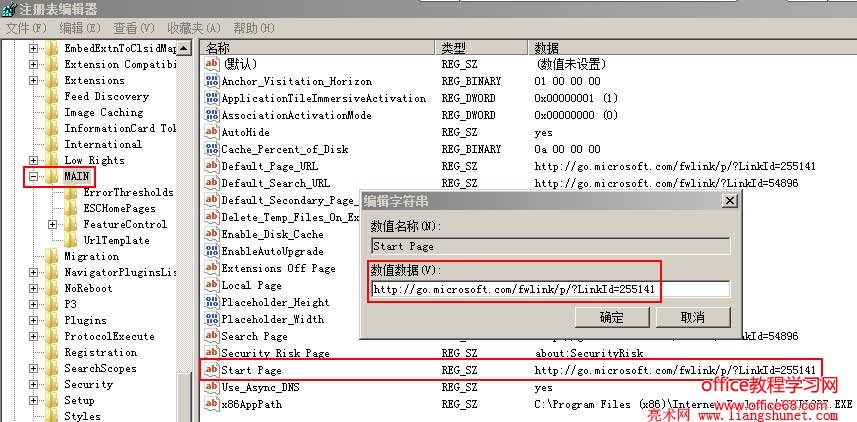Screen dimensions: 857x422
Task: Click the 确定 button in the dialog
Action: (612, 318)
